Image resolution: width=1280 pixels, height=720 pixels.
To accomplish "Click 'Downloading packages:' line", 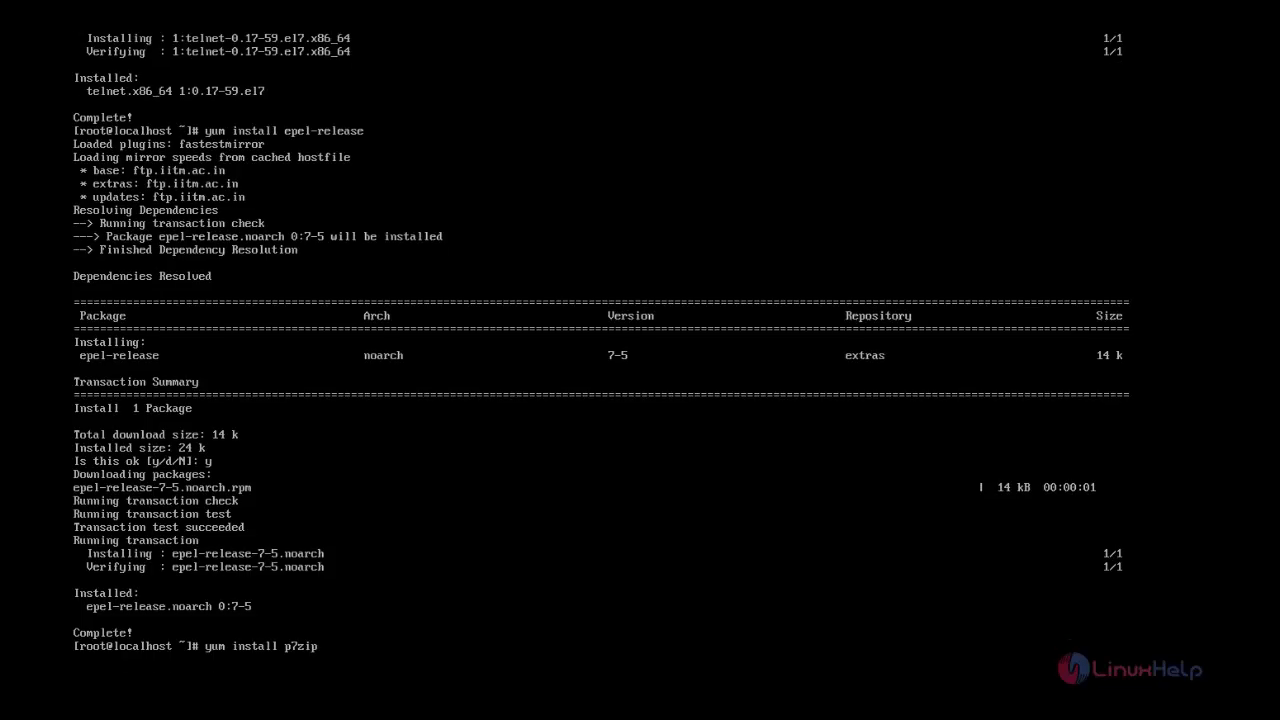I will 142,474.
